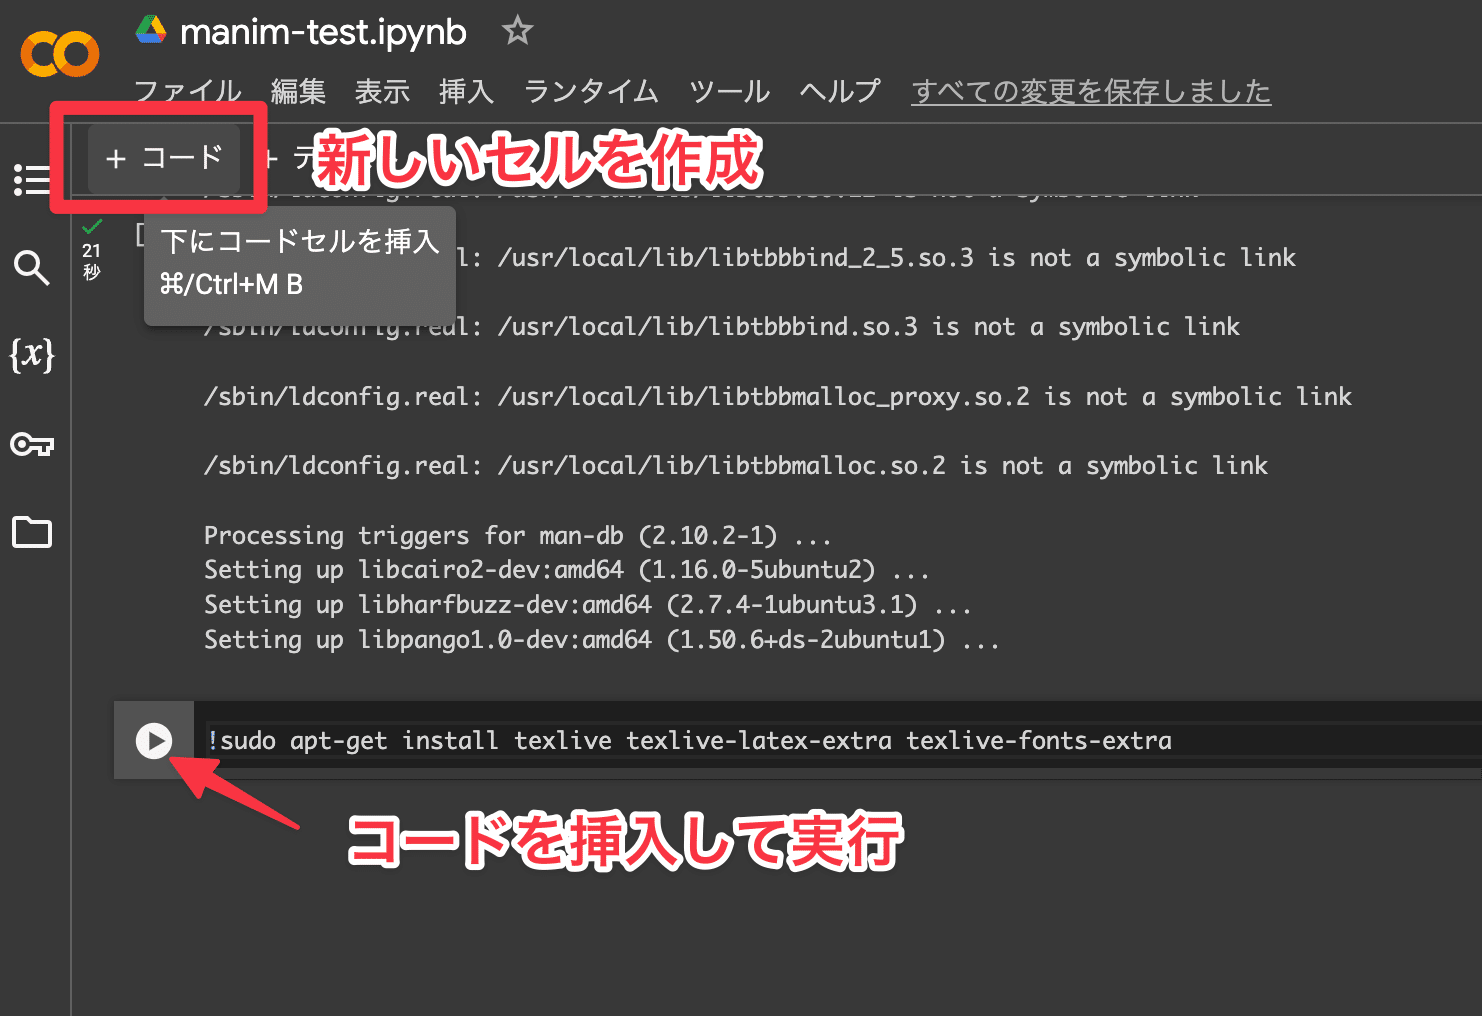The height and width of the screenshot is (1016, 1482).
Task: Open the files folder panel
Action: tap(31, 532)
